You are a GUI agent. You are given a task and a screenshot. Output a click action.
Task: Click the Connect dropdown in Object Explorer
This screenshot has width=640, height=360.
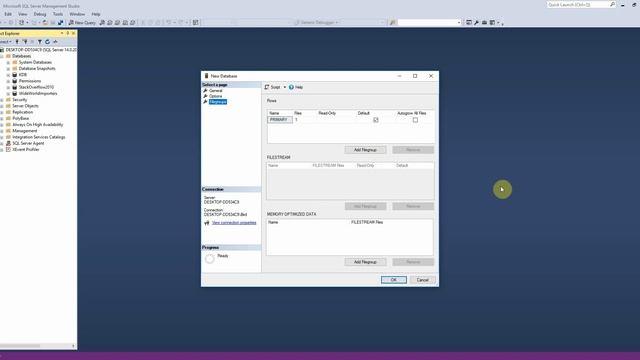[5, 42]
